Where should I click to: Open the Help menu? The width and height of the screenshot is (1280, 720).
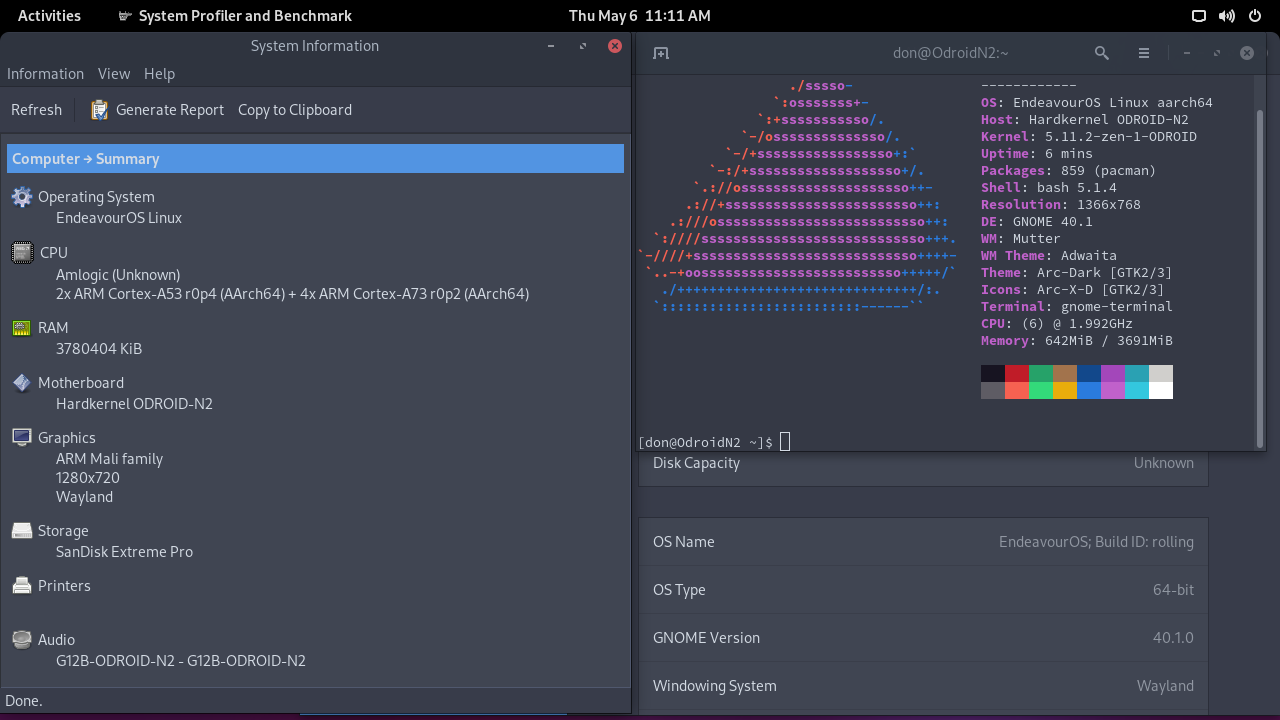159,74
